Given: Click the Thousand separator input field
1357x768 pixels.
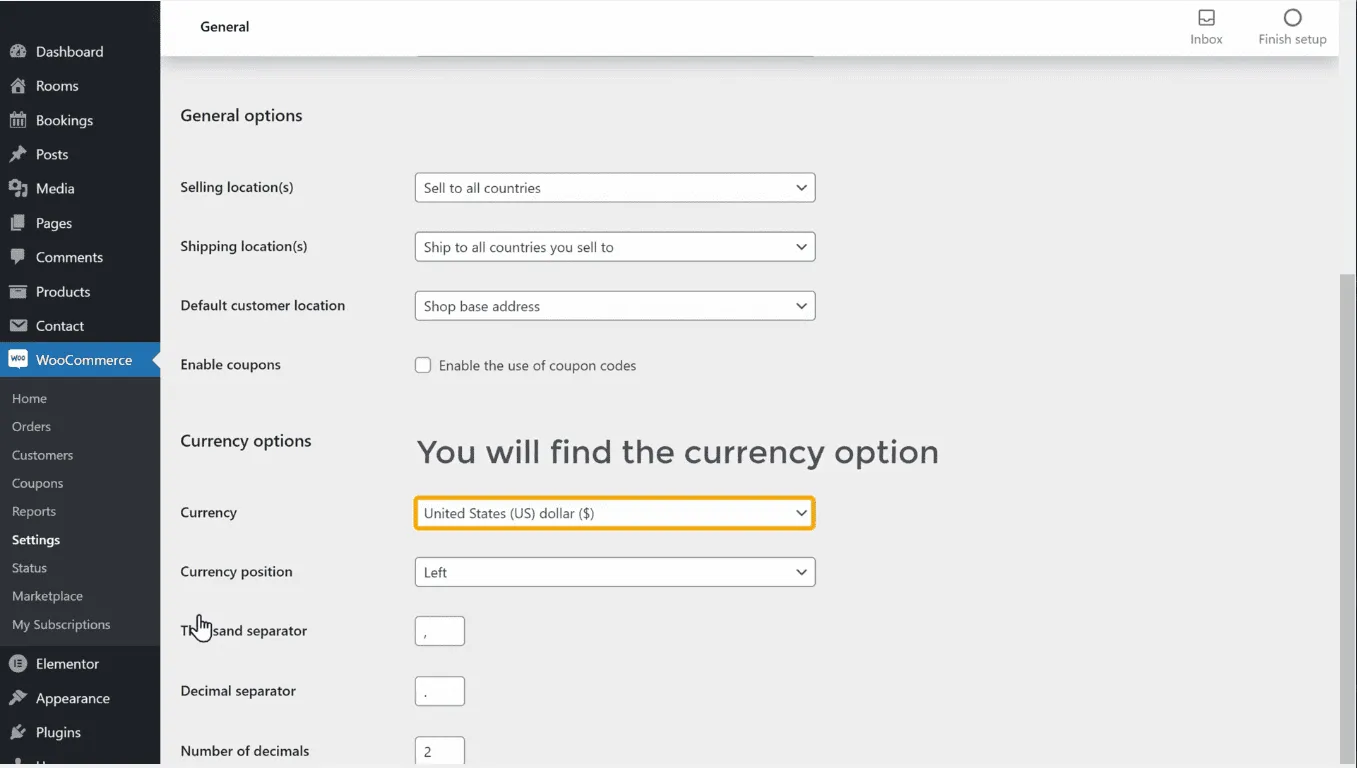Looking at the screenshot, I should click(440, 631).
